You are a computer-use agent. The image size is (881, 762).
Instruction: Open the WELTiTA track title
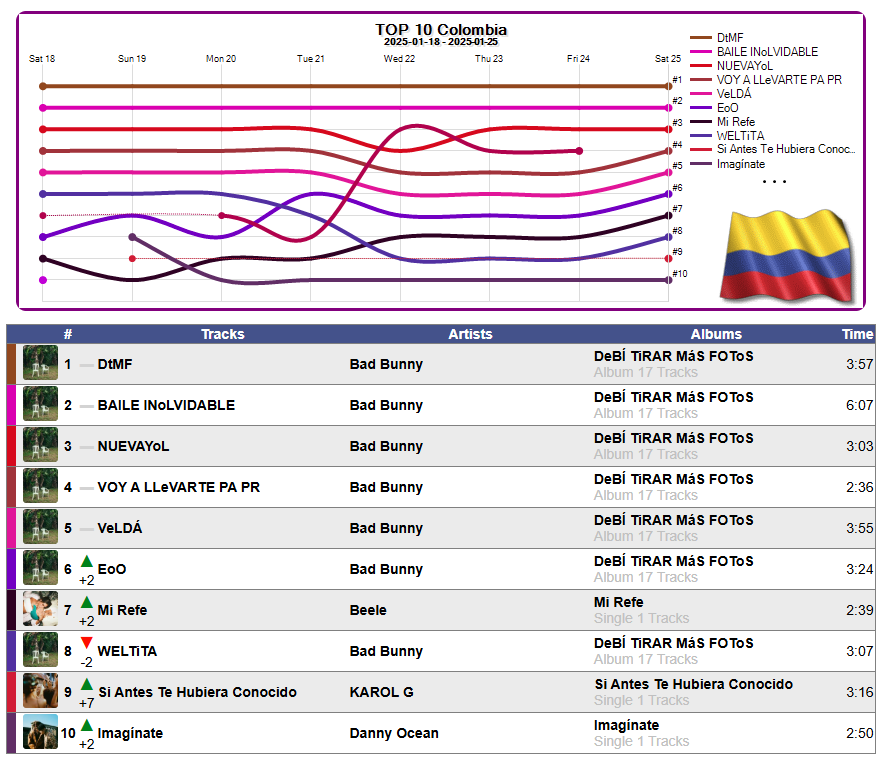[x=127, y=651]
